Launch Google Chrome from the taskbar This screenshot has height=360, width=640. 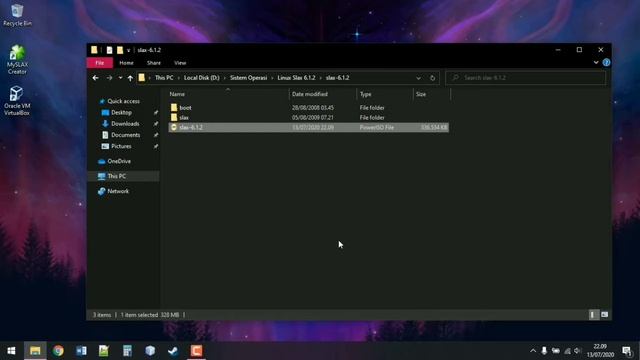[58, 351]
